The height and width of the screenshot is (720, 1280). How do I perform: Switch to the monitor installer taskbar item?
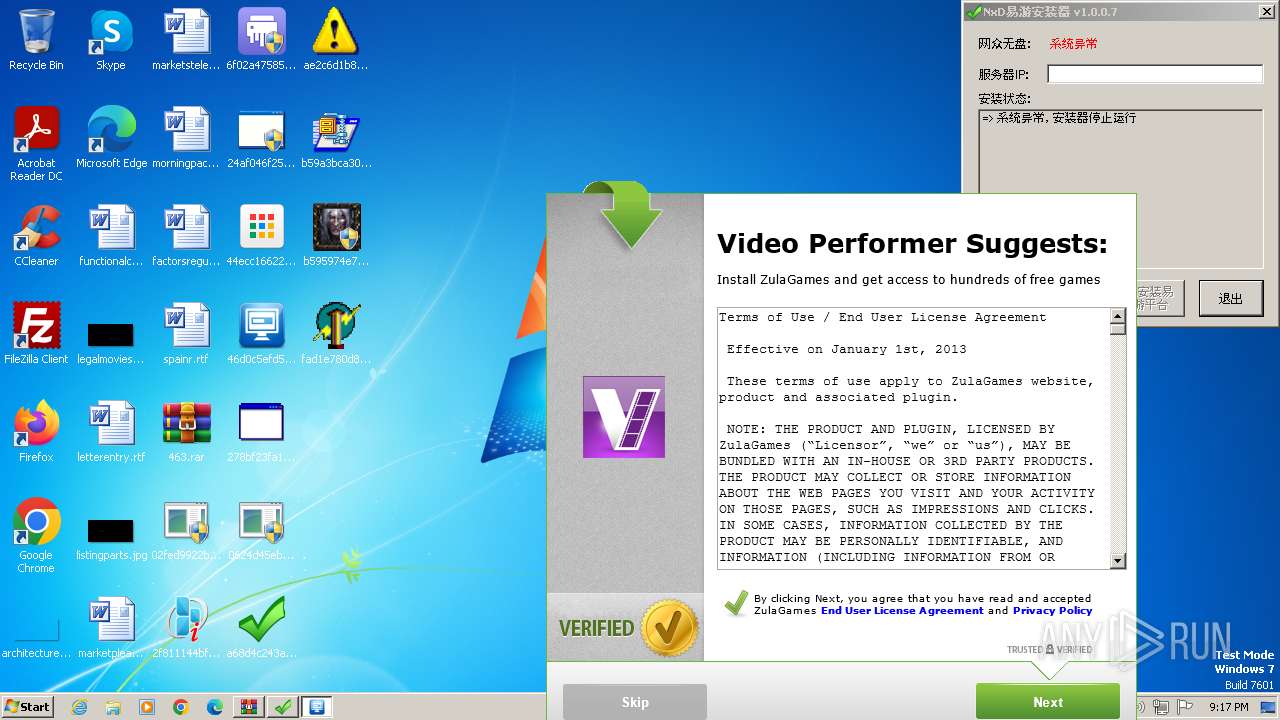point(317,707)
